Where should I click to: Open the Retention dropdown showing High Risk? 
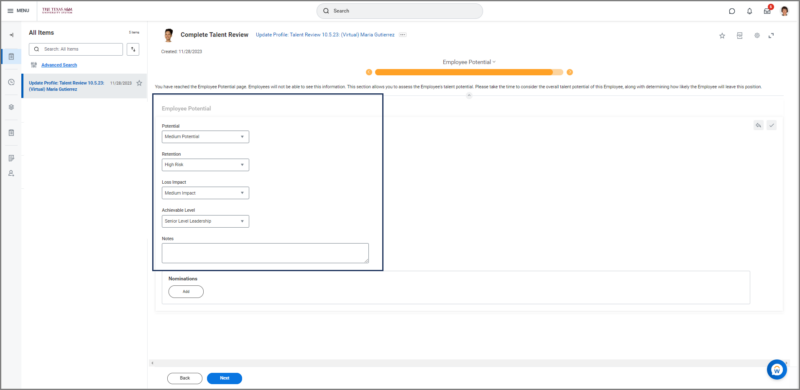click(206, 165)
